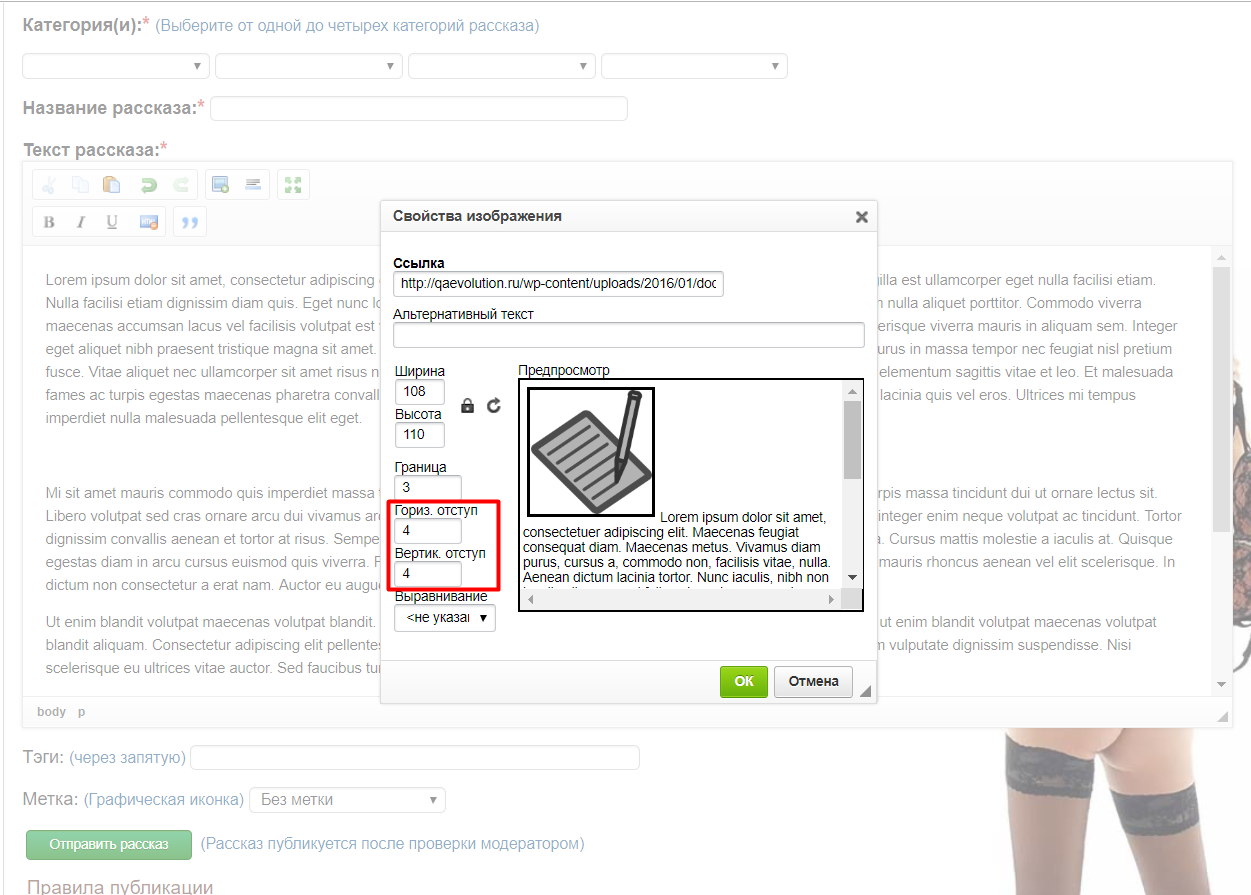Click the undo arrow icon
The height and width of the screenshot is (895, 1251).
(148, 185)
